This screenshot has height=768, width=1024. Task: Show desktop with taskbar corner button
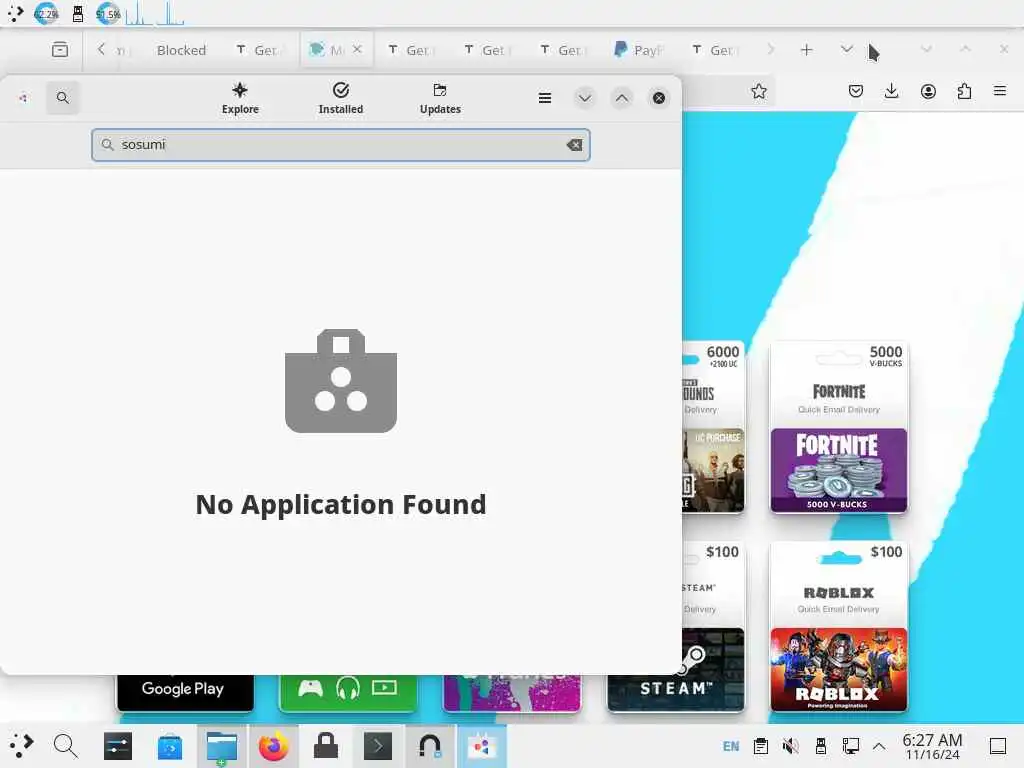click(x=998, y=746)
